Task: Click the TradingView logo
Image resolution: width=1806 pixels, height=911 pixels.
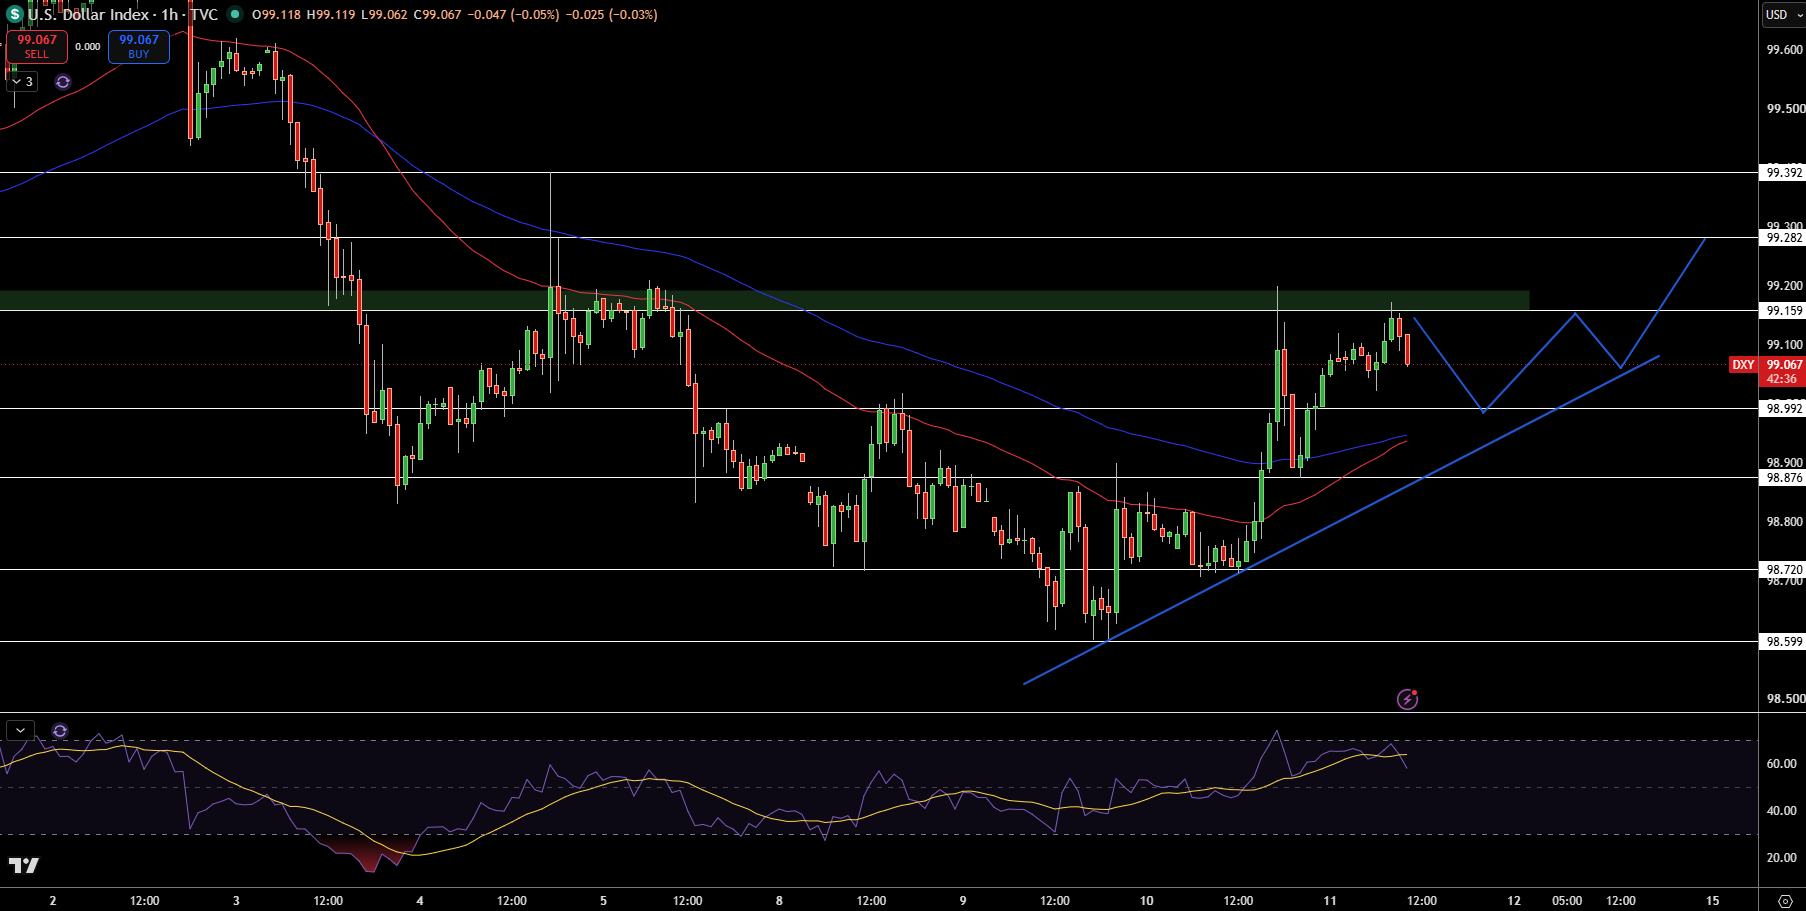Action: point(24,865)
